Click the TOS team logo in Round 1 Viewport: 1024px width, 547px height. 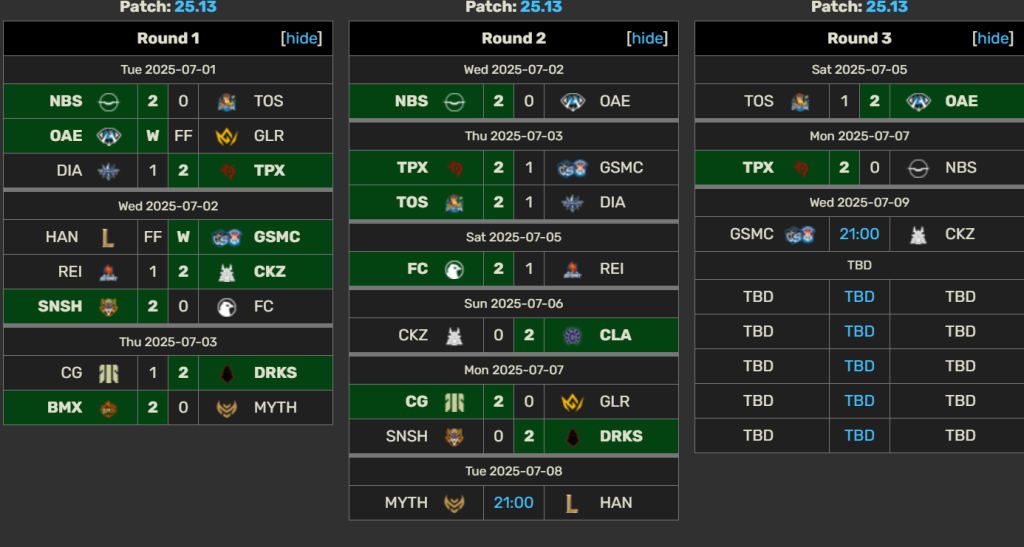tap(227, 101)
